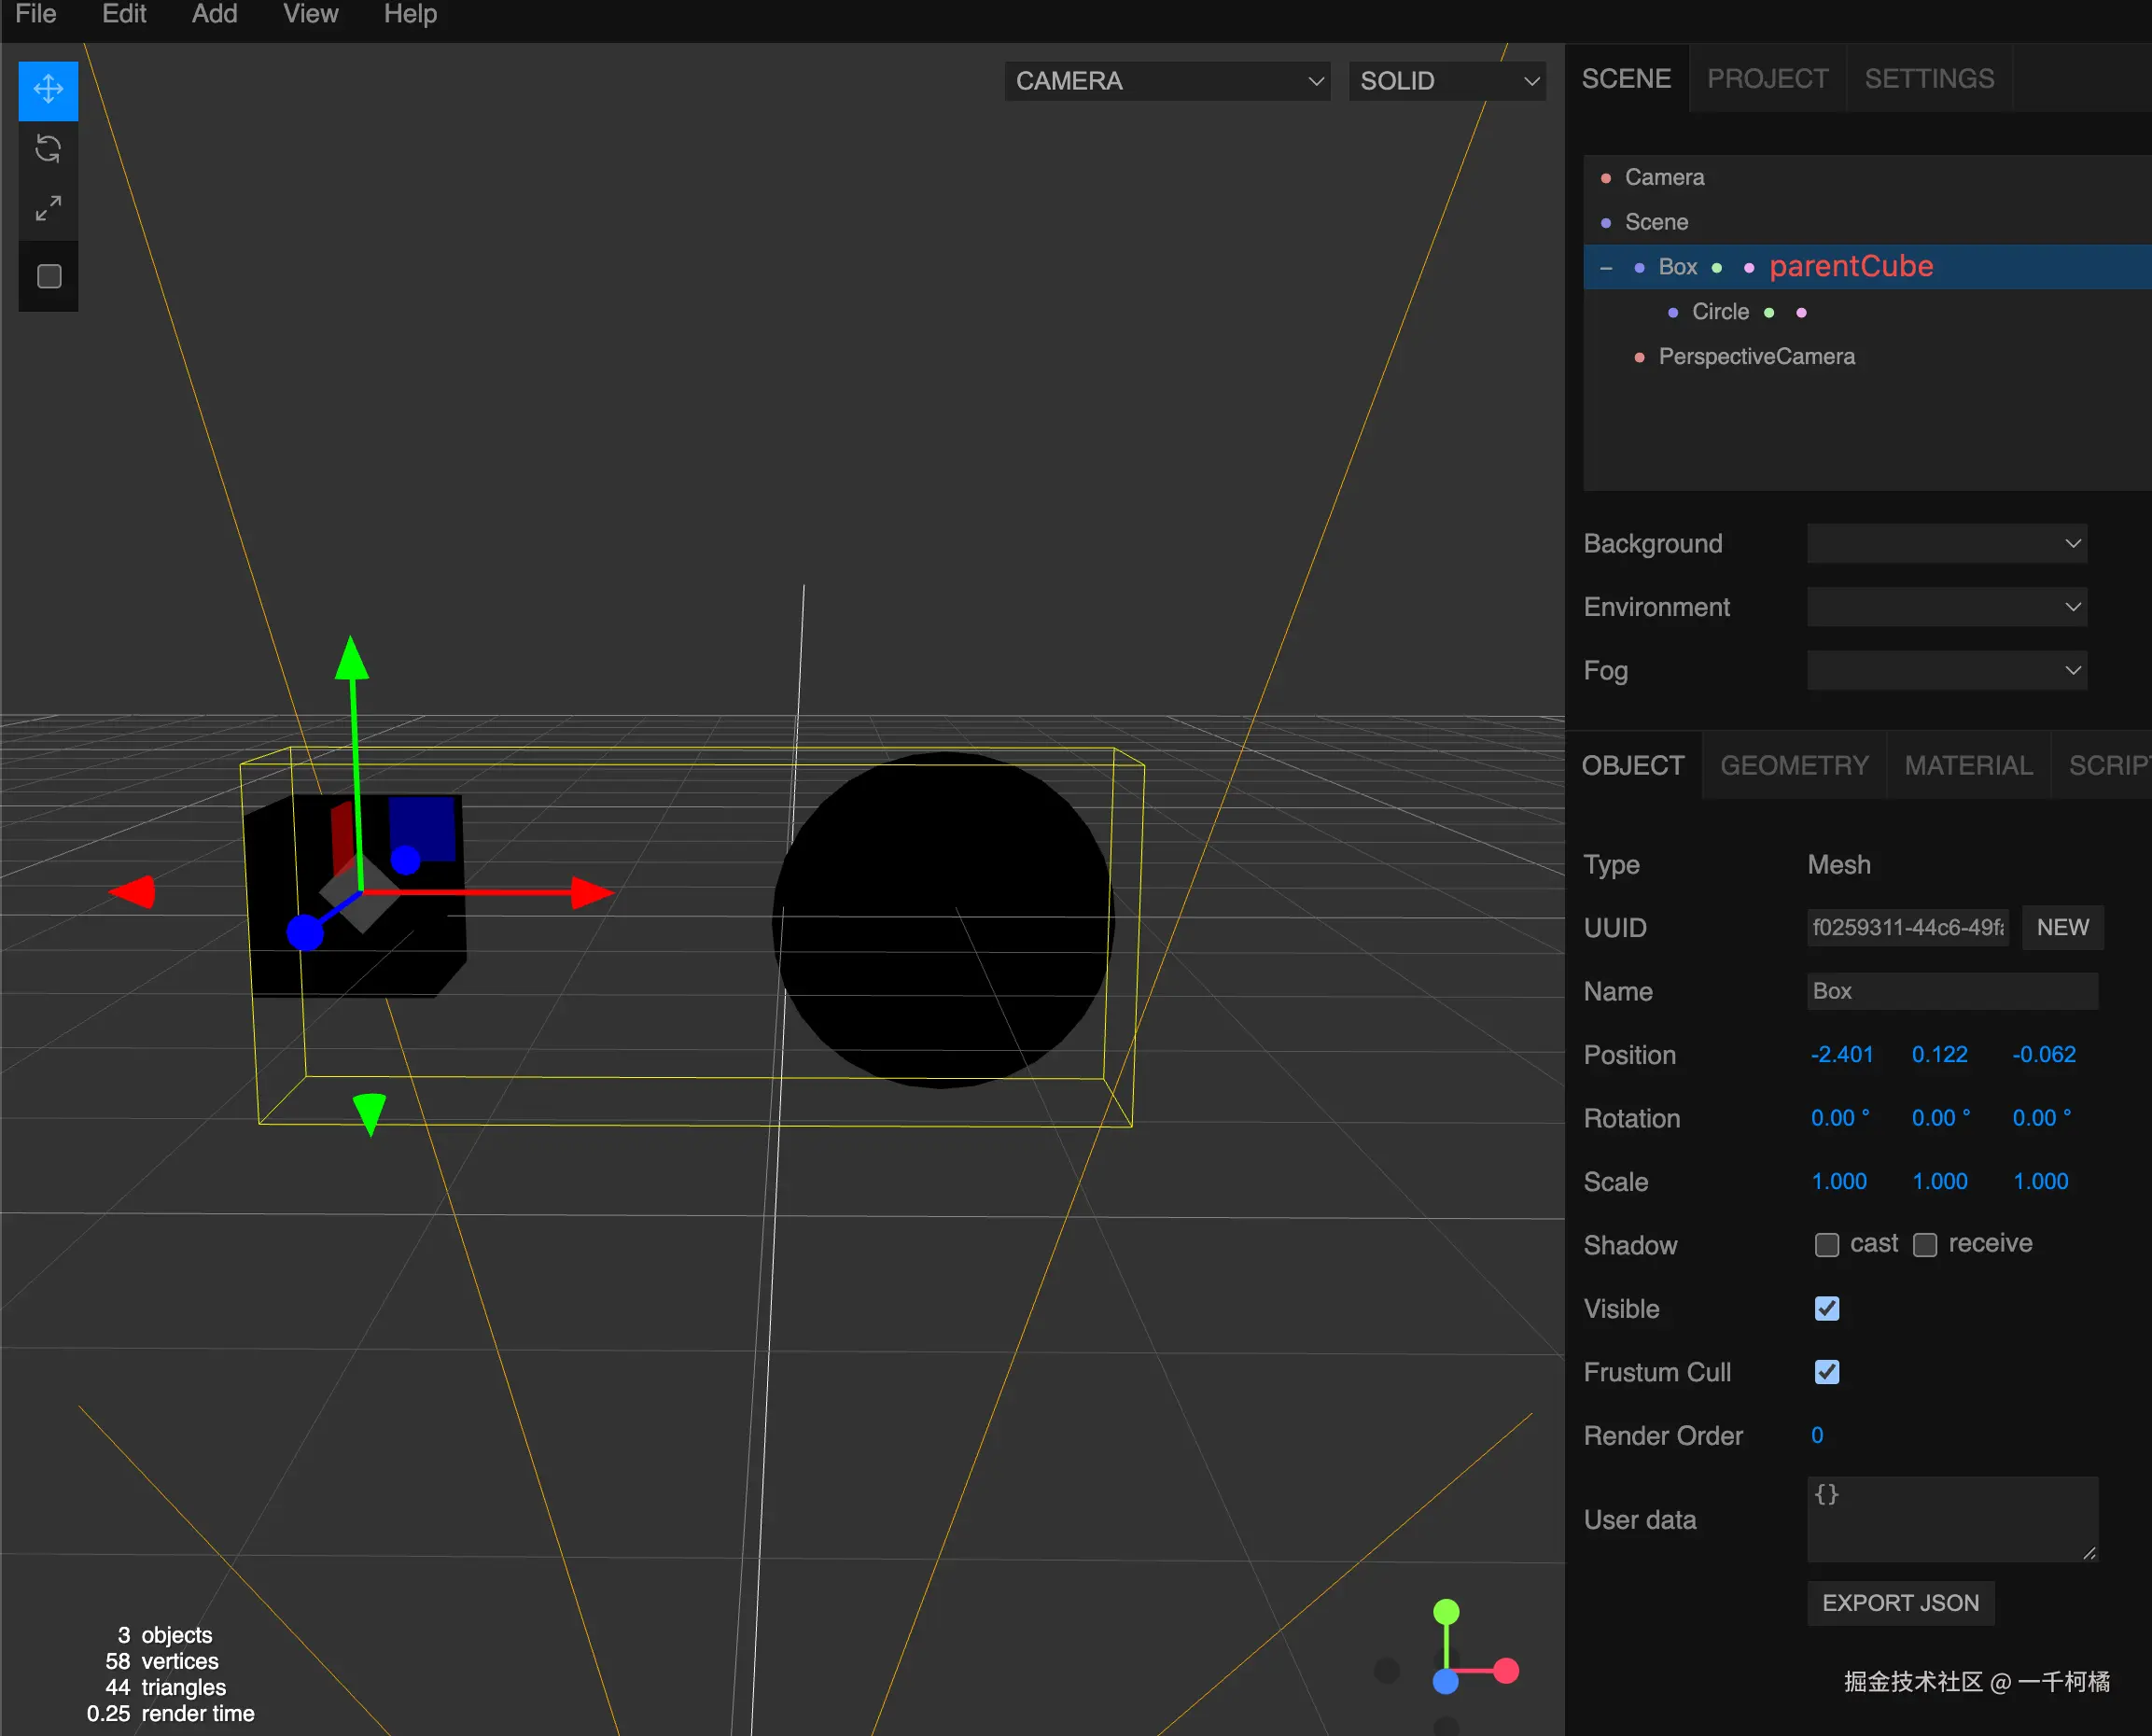
Task: Click the NEW UUID button
Action: point(2062,927)
